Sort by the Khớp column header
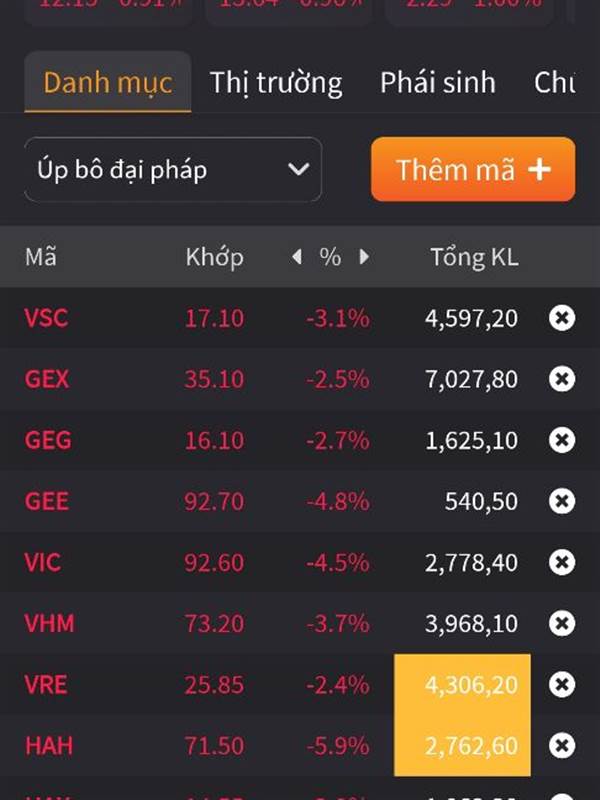 tap(214, 257)
